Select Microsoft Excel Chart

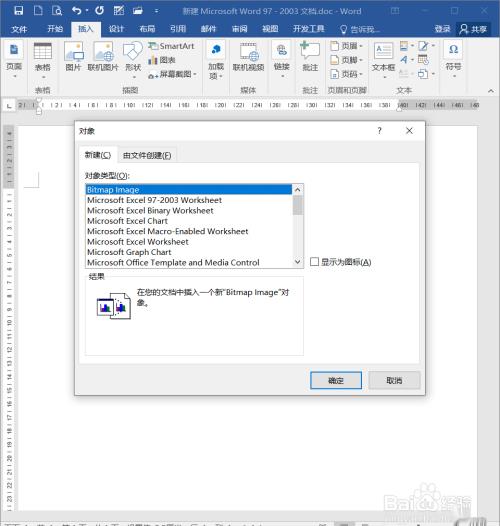[x=189, y=221]
